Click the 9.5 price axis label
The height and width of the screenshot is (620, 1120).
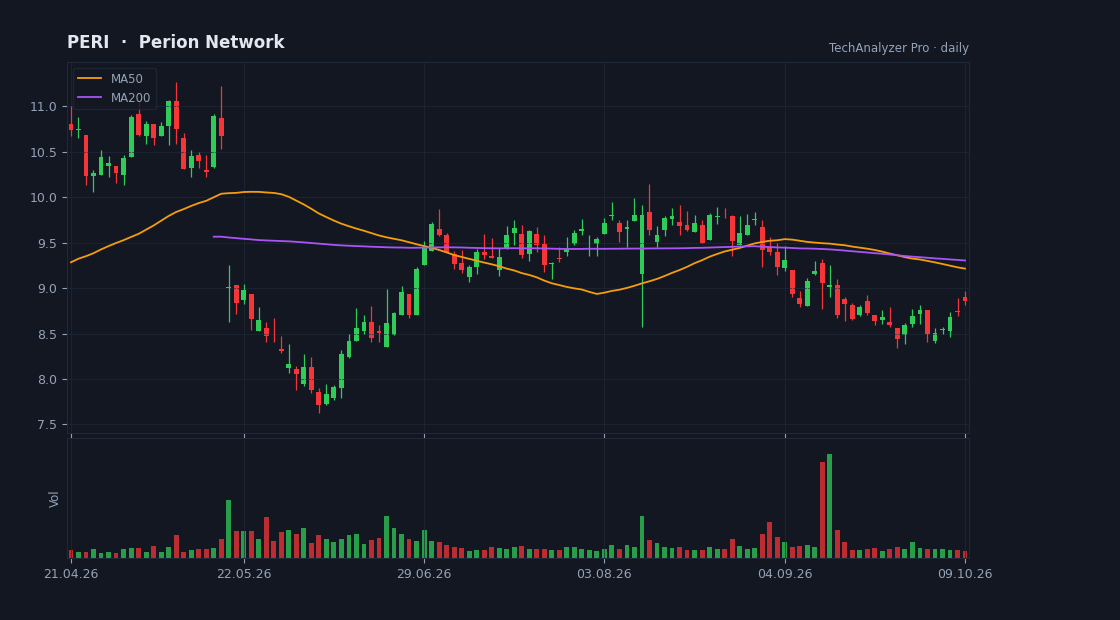46,244
